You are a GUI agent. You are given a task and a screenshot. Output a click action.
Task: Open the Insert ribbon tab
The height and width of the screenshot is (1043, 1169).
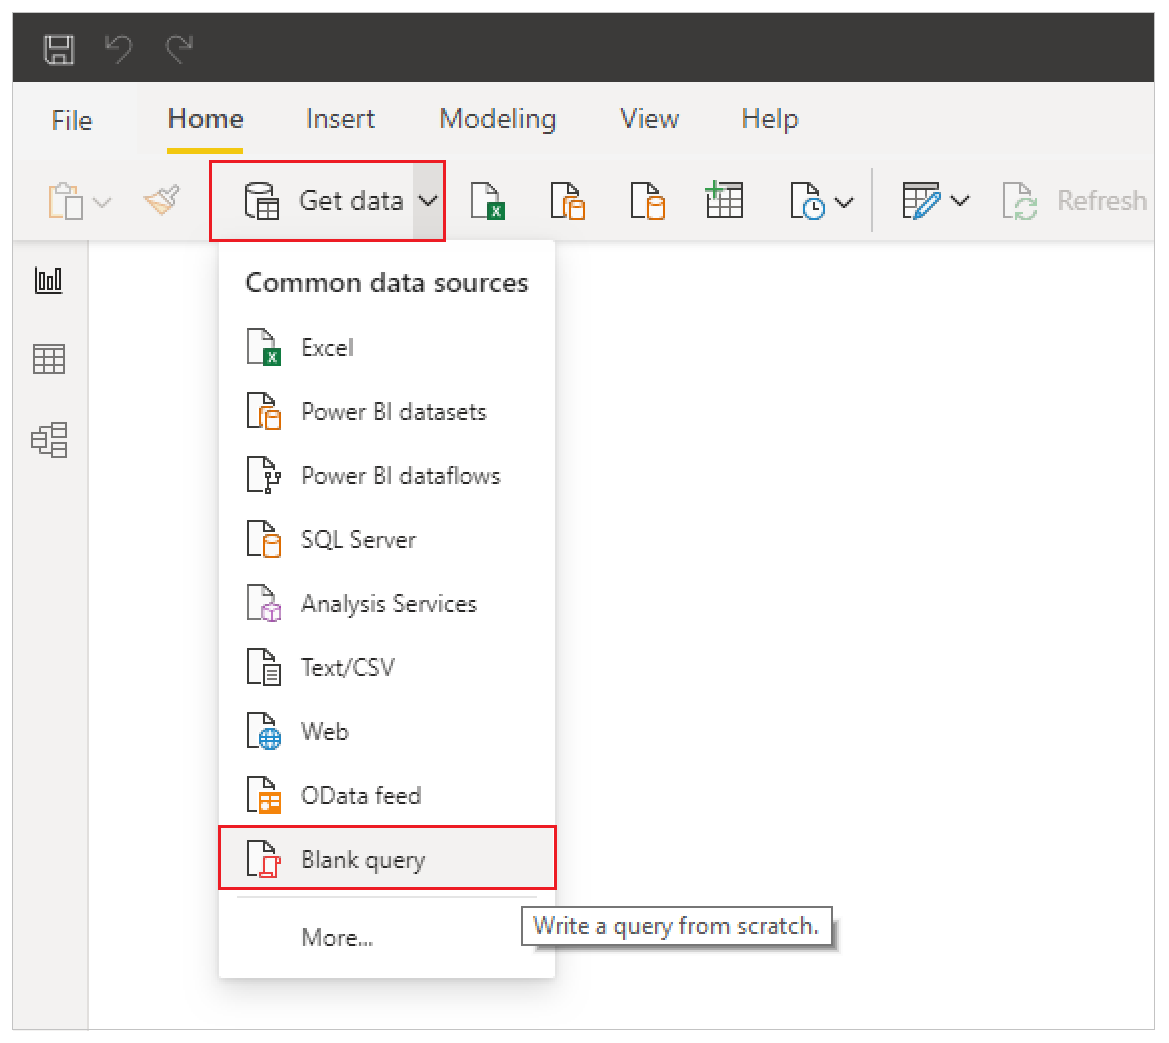pyautogui.click(x=340, y=119)
